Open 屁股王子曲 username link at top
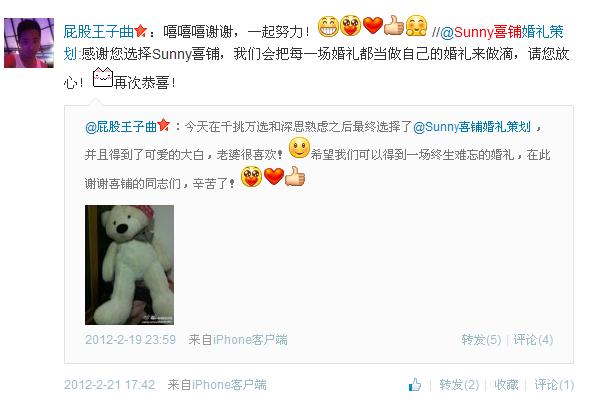Viewport: 592px width, 406px height. 99,32
